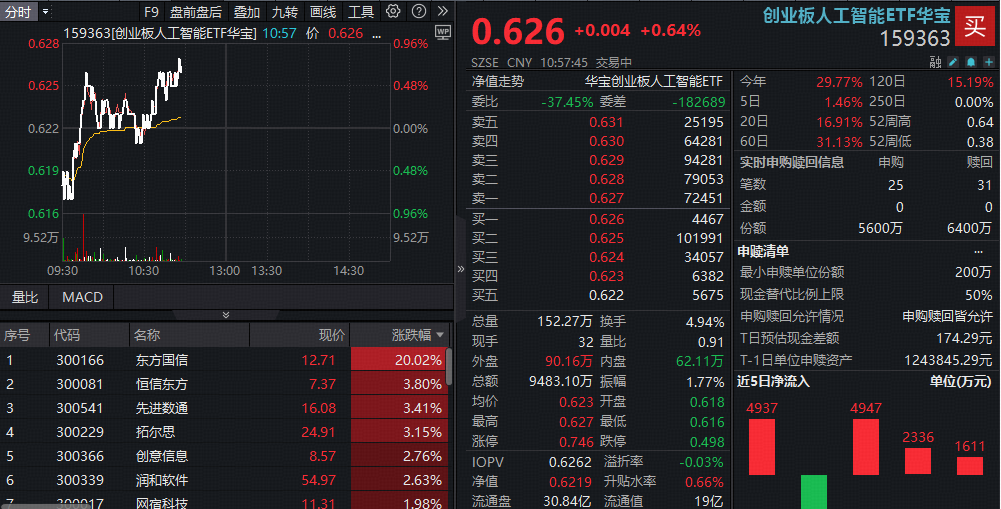Open the 画线 drawing tools
Screen dimensions: 1001x509
pyautogui.click(x=323, y=11)
